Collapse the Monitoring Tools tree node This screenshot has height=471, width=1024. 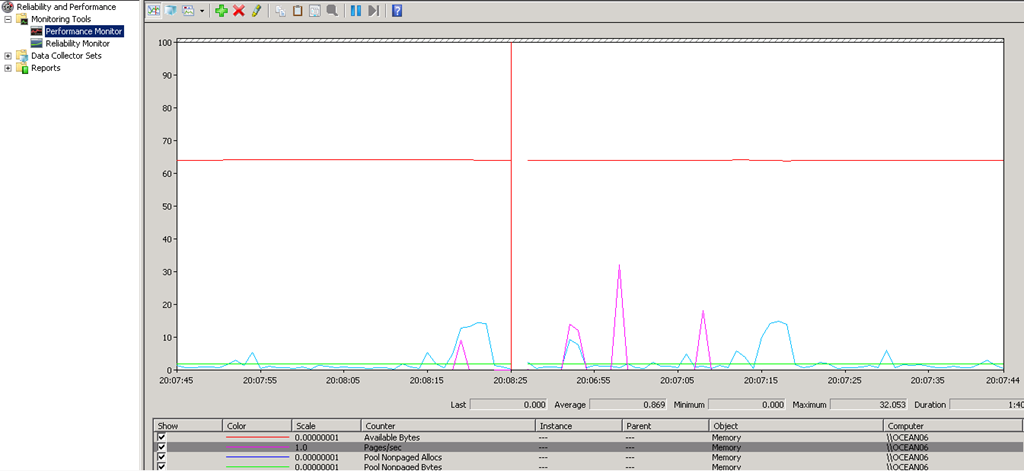tap(8, 19)
